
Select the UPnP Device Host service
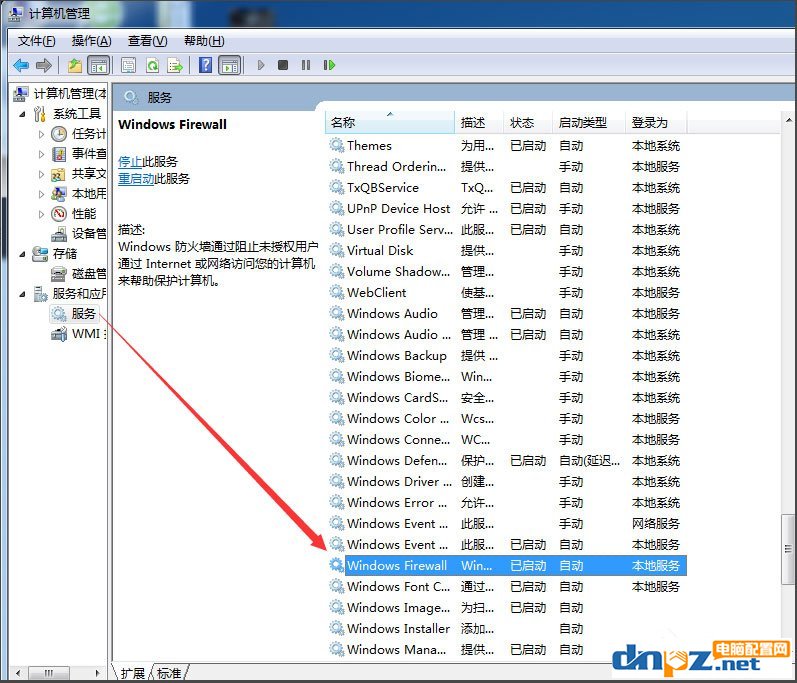click(506, 209)
